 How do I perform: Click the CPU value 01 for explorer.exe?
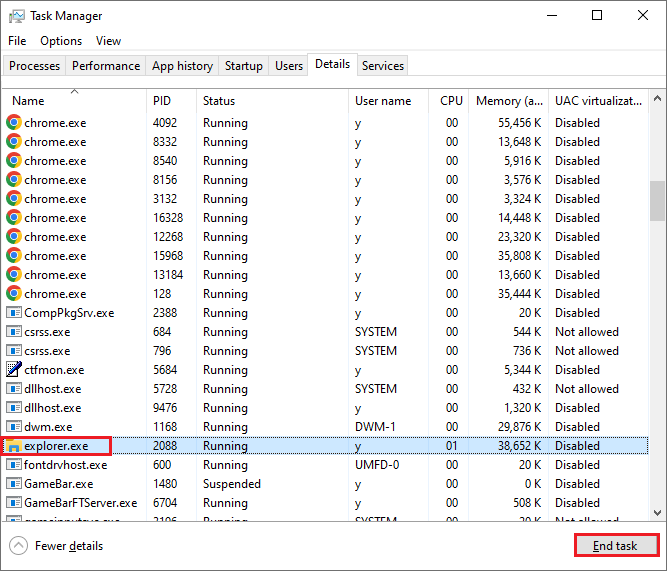point(452,446)
